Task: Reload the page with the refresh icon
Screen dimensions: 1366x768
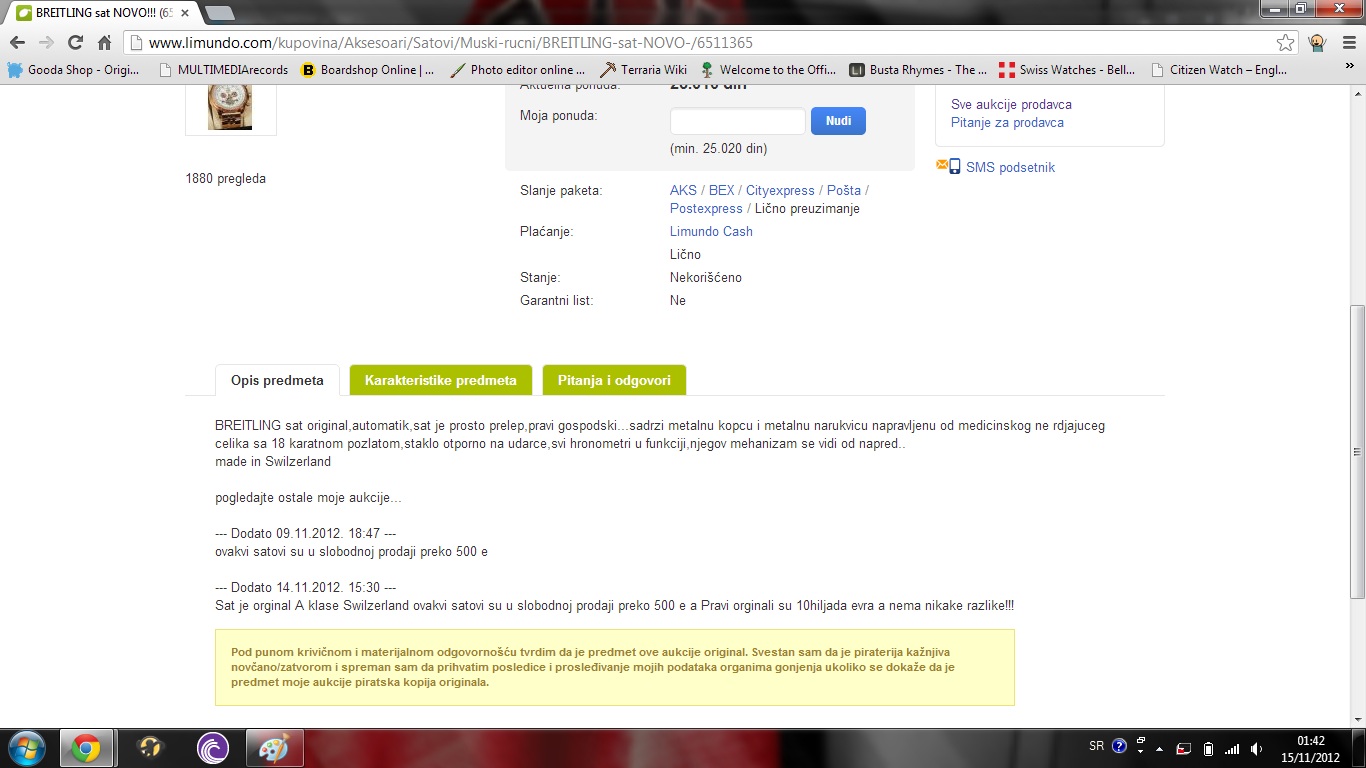Action: pyautogui.click(x=75, y=43)
